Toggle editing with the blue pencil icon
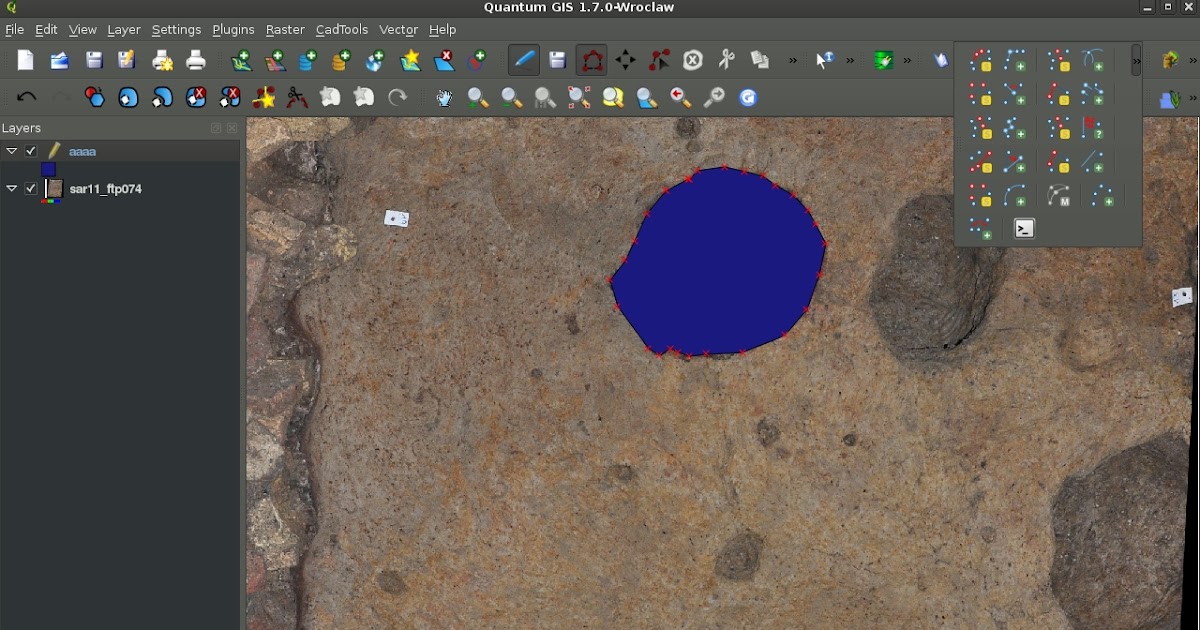 tap(524, 61)
